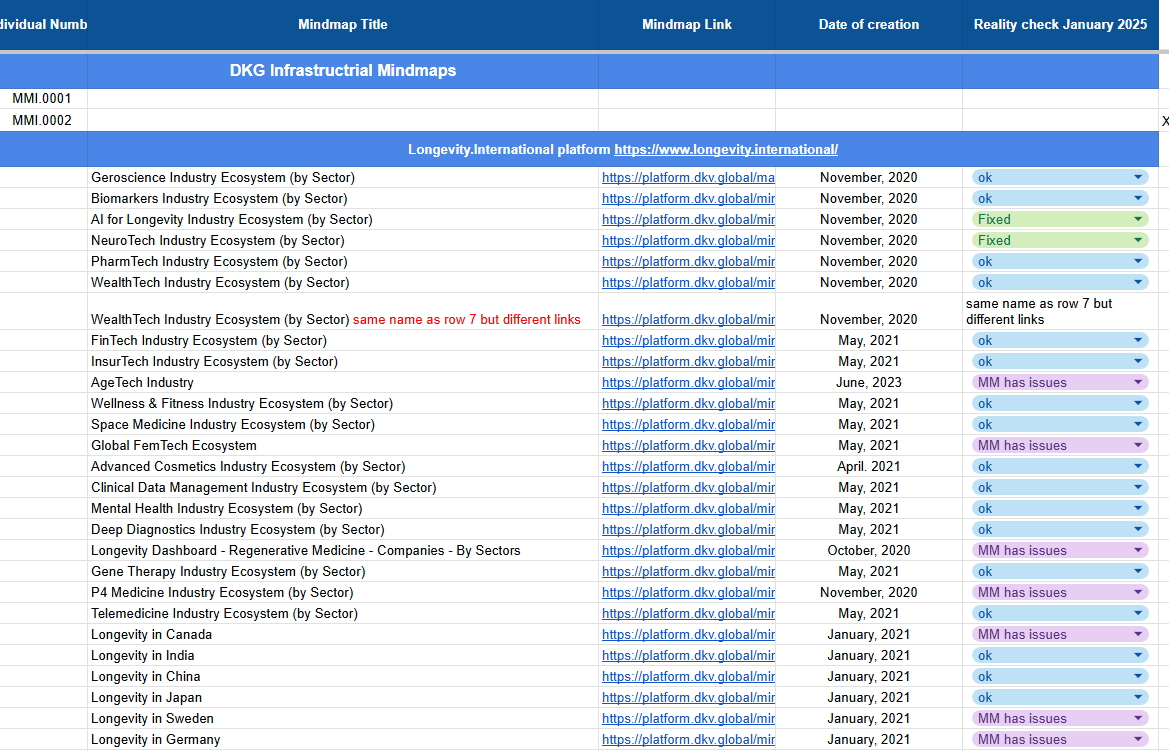Expand the Longevity in Sweden status dropdown
Image resolution: width=1169 pixels, height=751 pixels.
point(1138,719)
